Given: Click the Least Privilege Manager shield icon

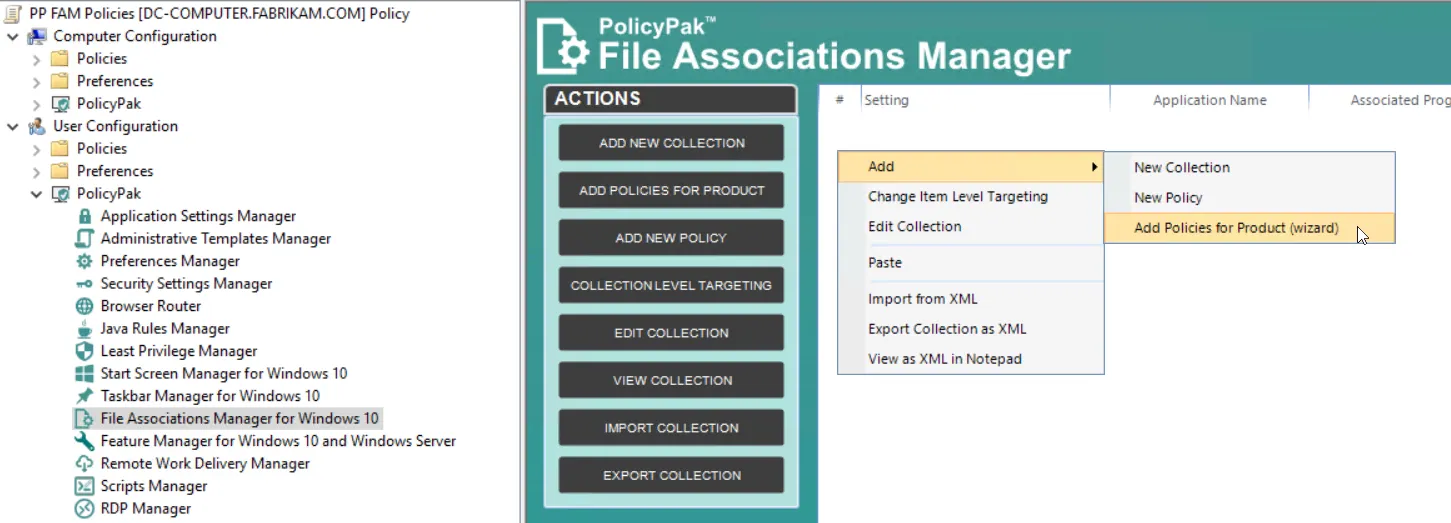Looking at the screenshot, I should (84, 351).
